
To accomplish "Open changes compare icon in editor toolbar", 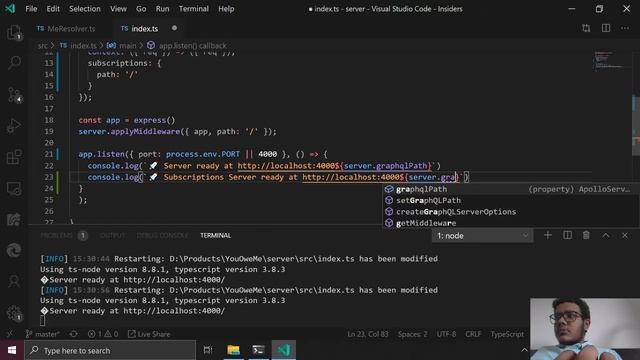I will [586, 28].
